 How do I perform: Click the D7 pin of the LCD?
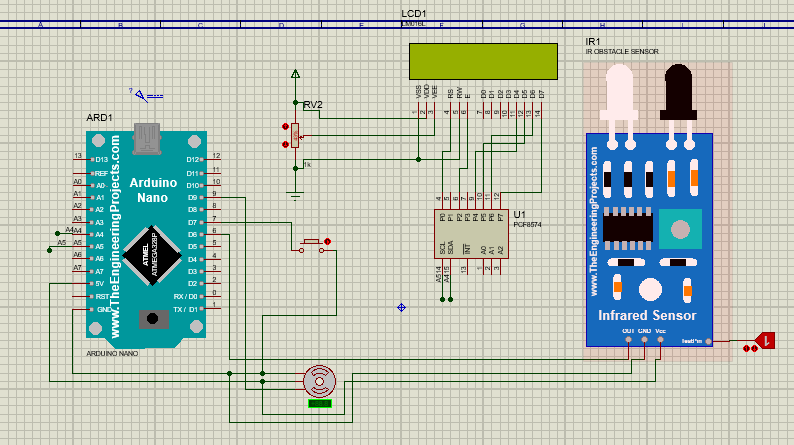[541, 110]
